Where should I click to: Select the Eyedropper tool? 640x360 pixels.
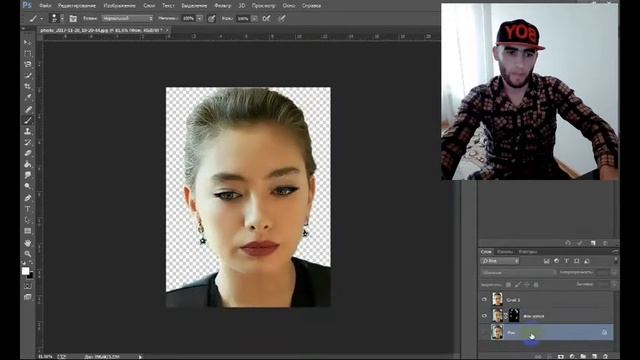28,98
